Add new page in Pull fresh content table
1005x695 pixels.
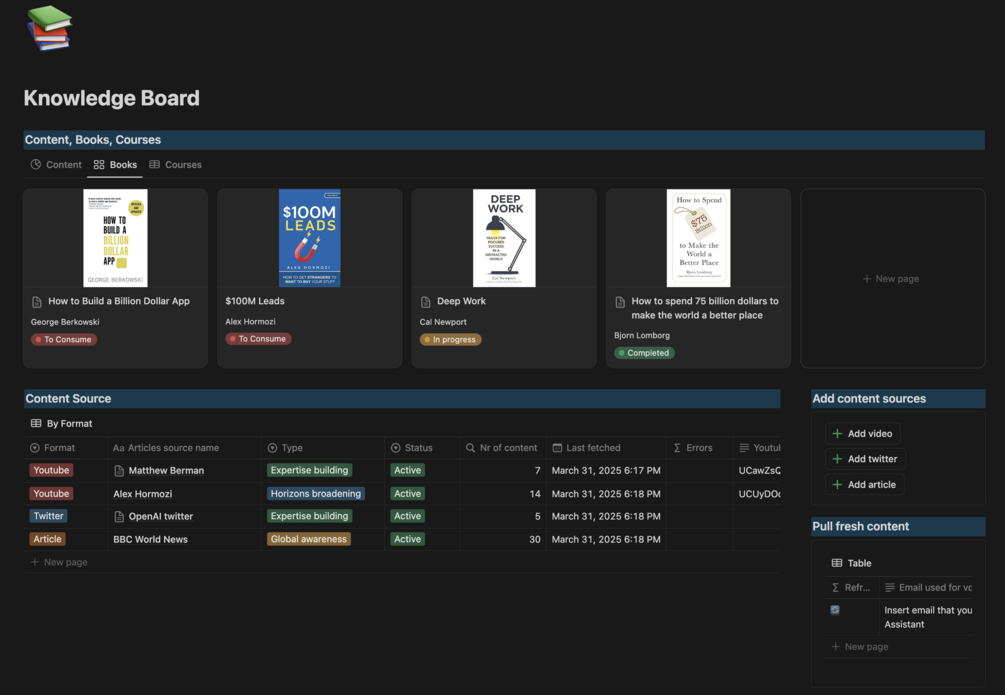click(860, 647)
